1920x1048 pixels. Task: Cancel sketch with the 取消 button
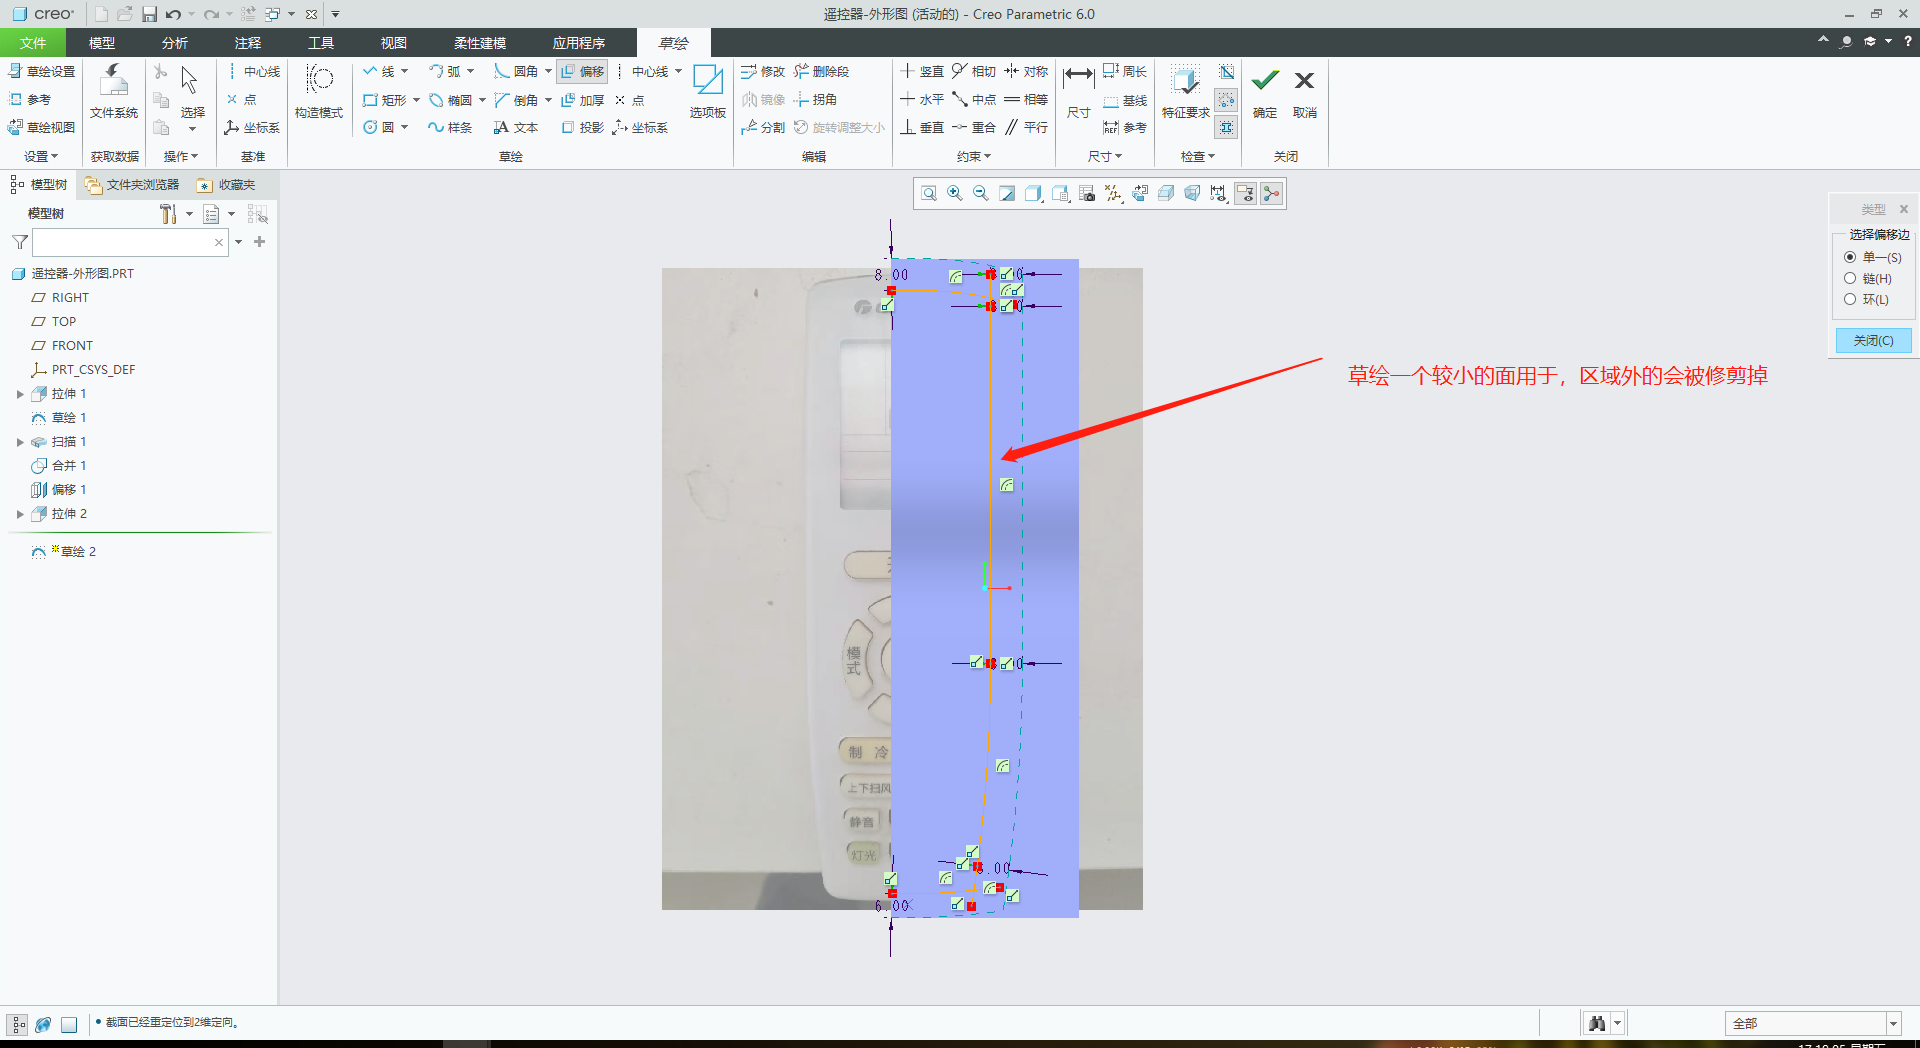[x=1304, y=92]
